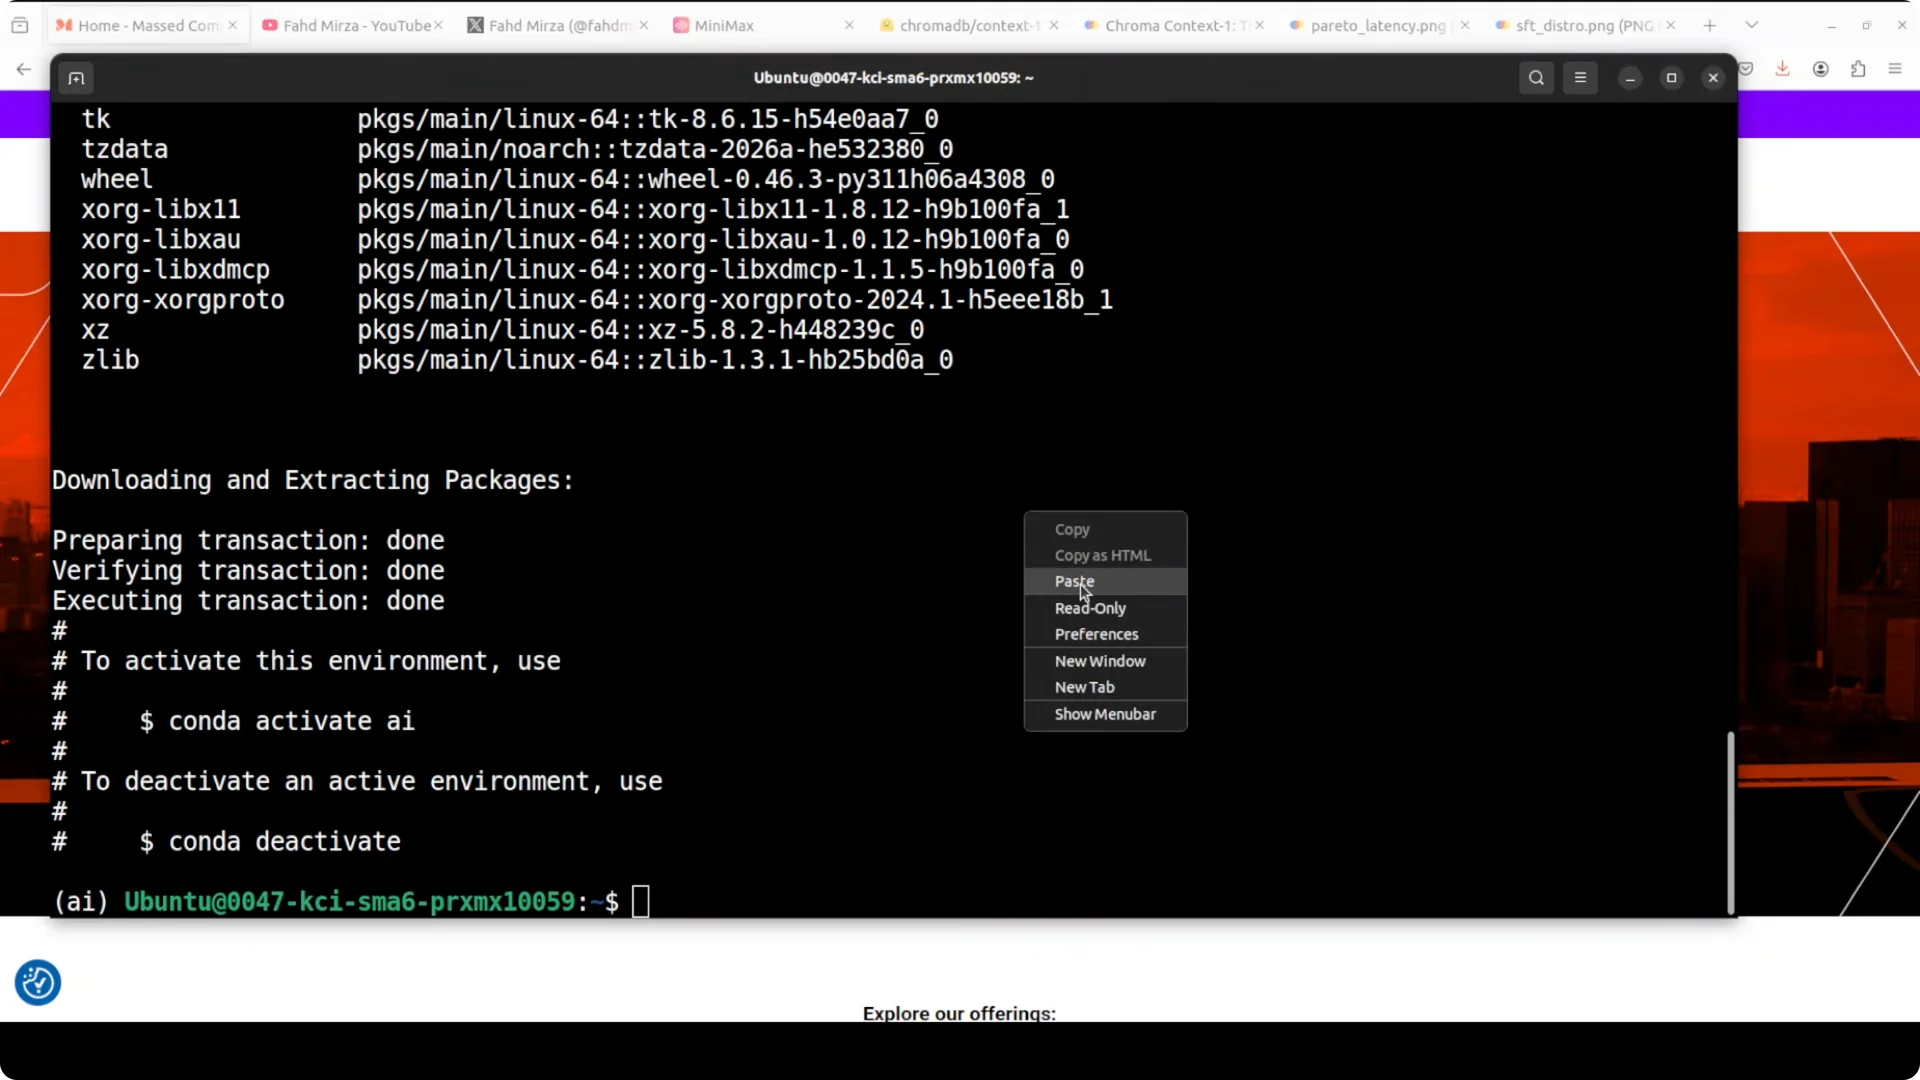1920x1080 pixels.
Task: Switch to the sft_distro.png tab
Action: click(x=1583, y=25)
